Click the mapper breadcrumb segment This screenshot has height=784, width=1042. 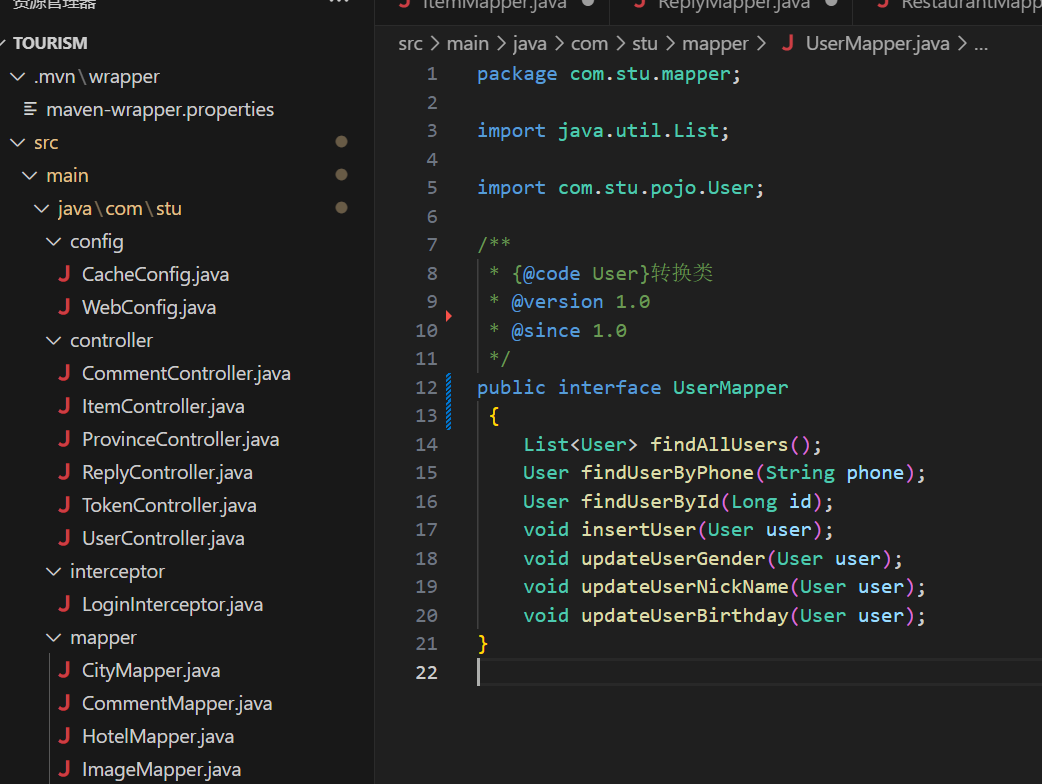point(715,44)
